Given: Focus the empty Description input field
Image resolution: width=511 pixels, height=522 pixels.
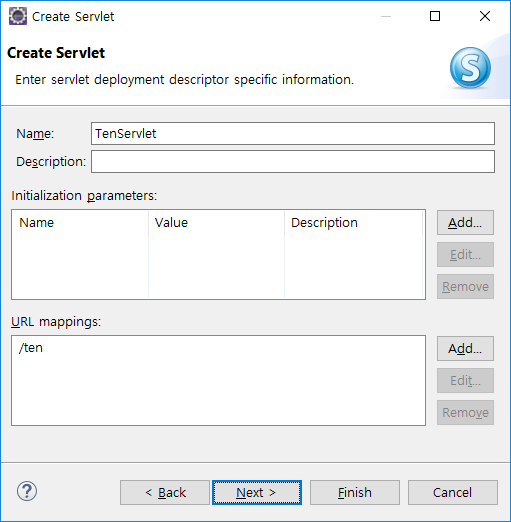Looking at the screenshot, I should pyautogui.click(x=293, y=161).
